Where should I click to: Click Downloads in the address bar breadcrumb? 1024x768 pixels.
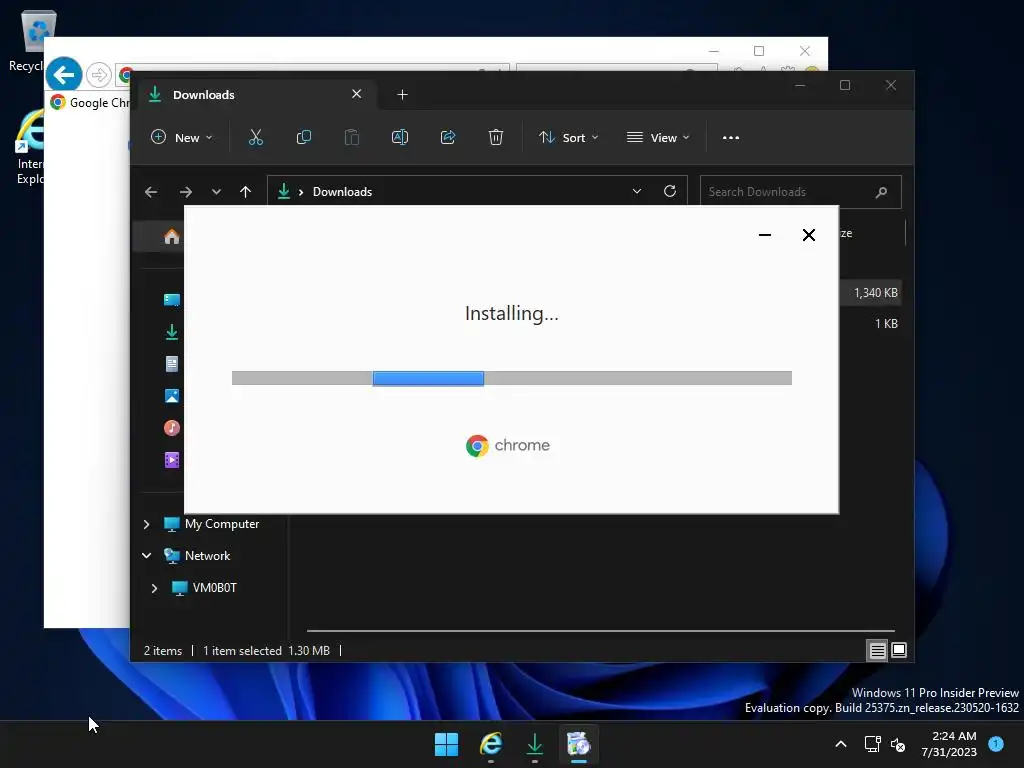342,192
